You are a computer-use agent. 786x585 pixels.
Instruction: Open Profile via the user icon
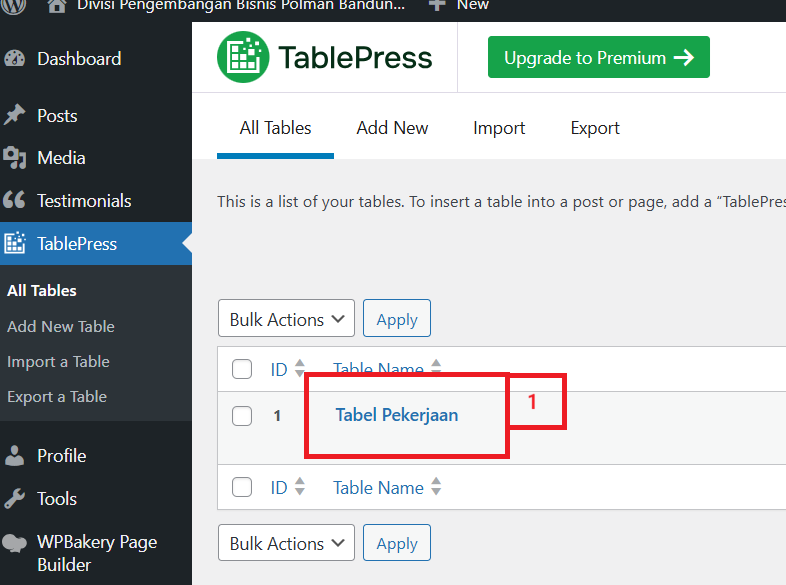(x=14, y=456)
